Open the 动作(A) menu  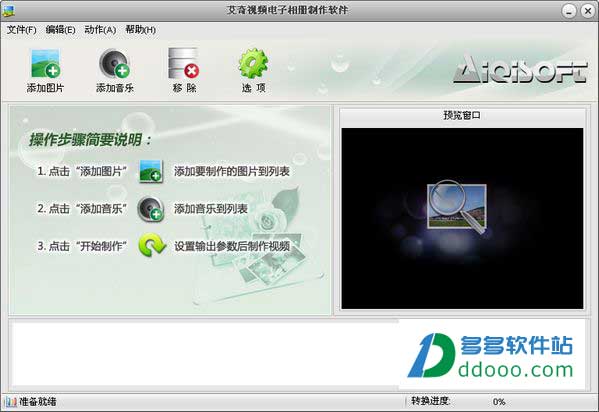click(x=100, y=30)
